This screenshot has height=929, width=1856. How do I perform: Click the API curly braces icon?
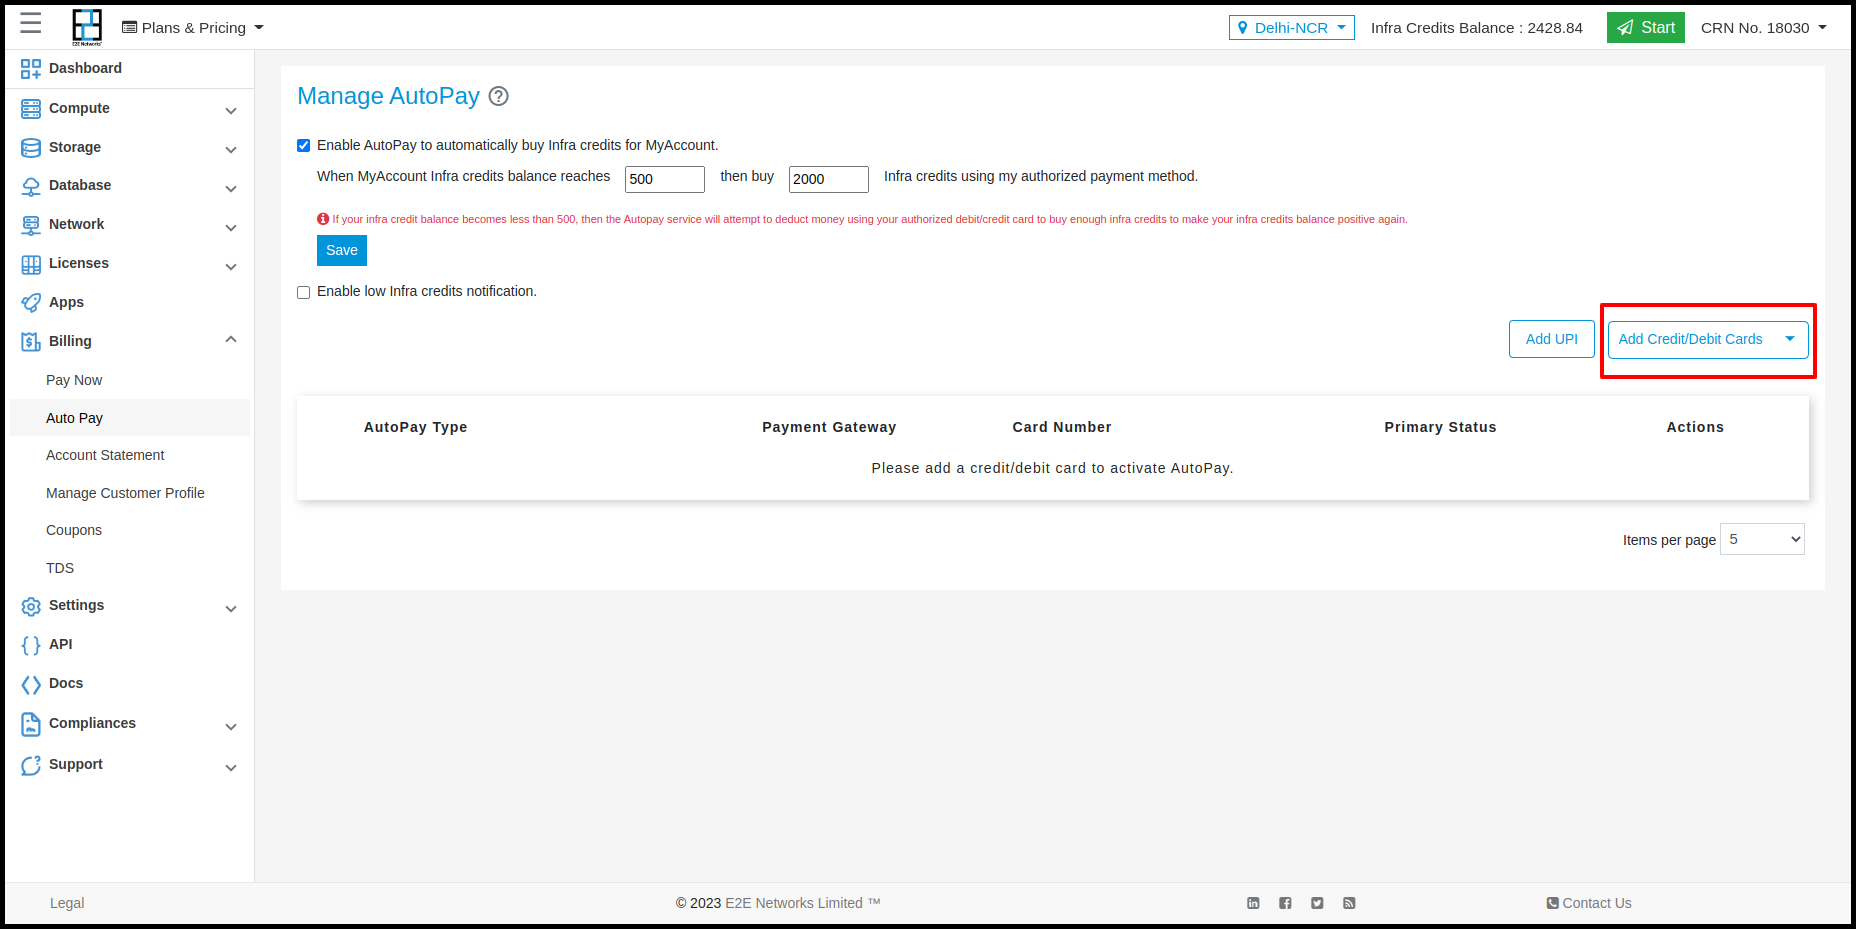tap(31, 645)
